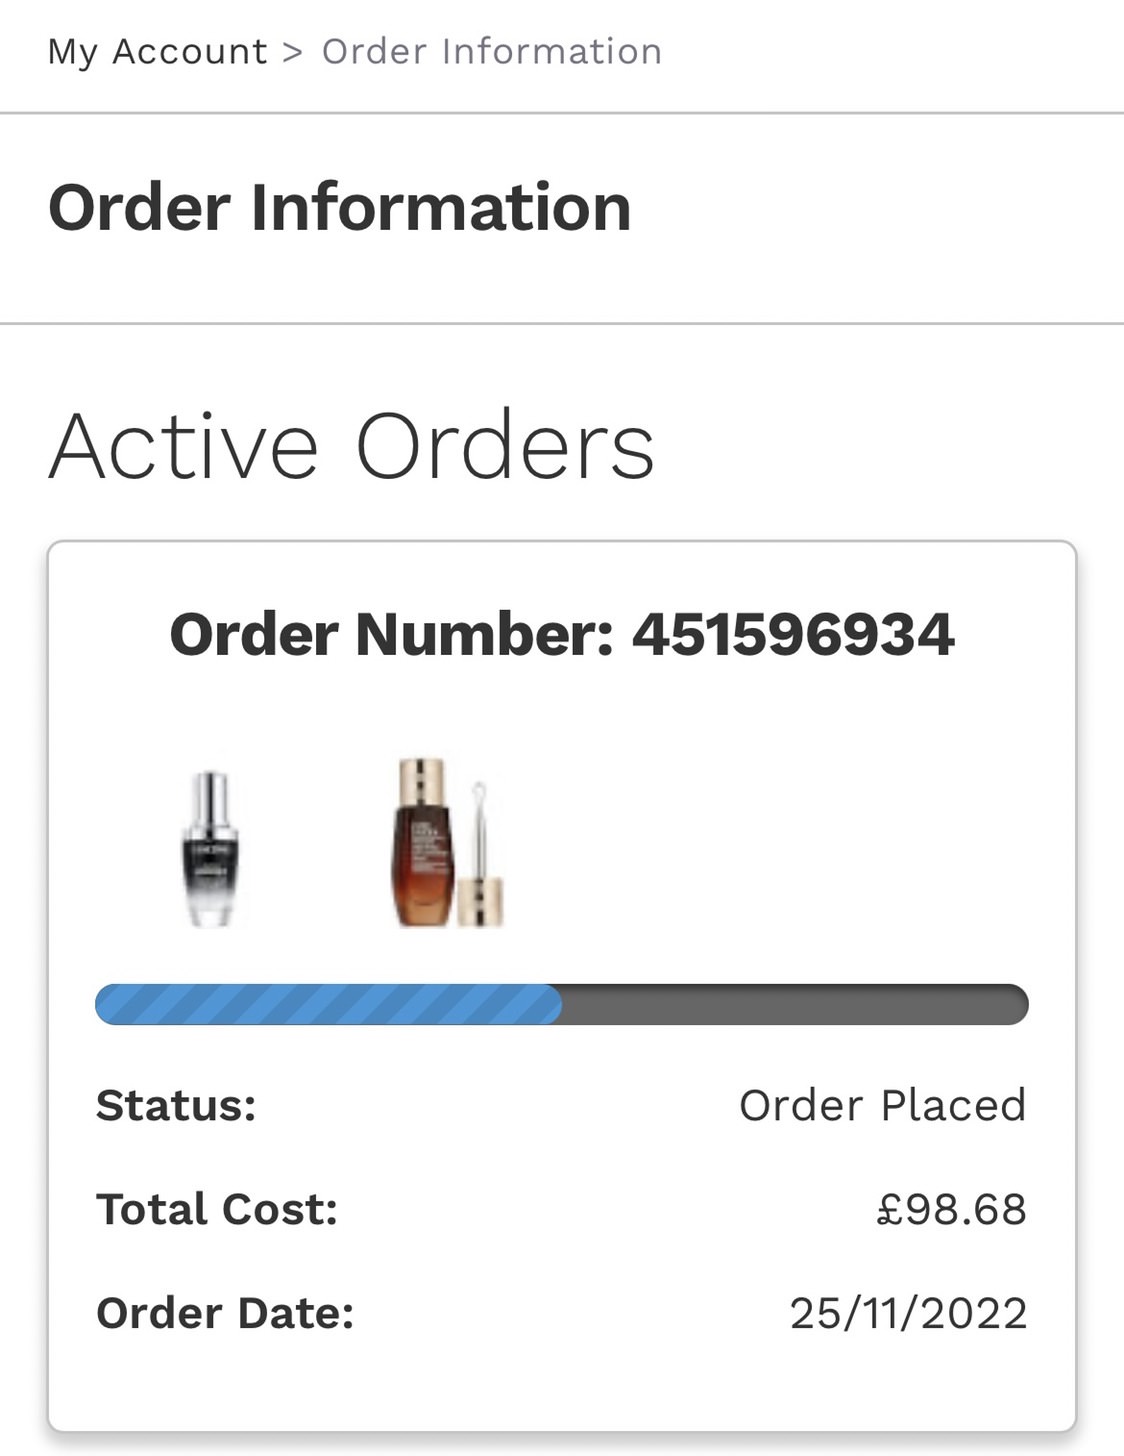Select the 25/11/2022 order date value
Image resolution: width=1124 pixels, height=1456 pixels.
[909, 1313]
